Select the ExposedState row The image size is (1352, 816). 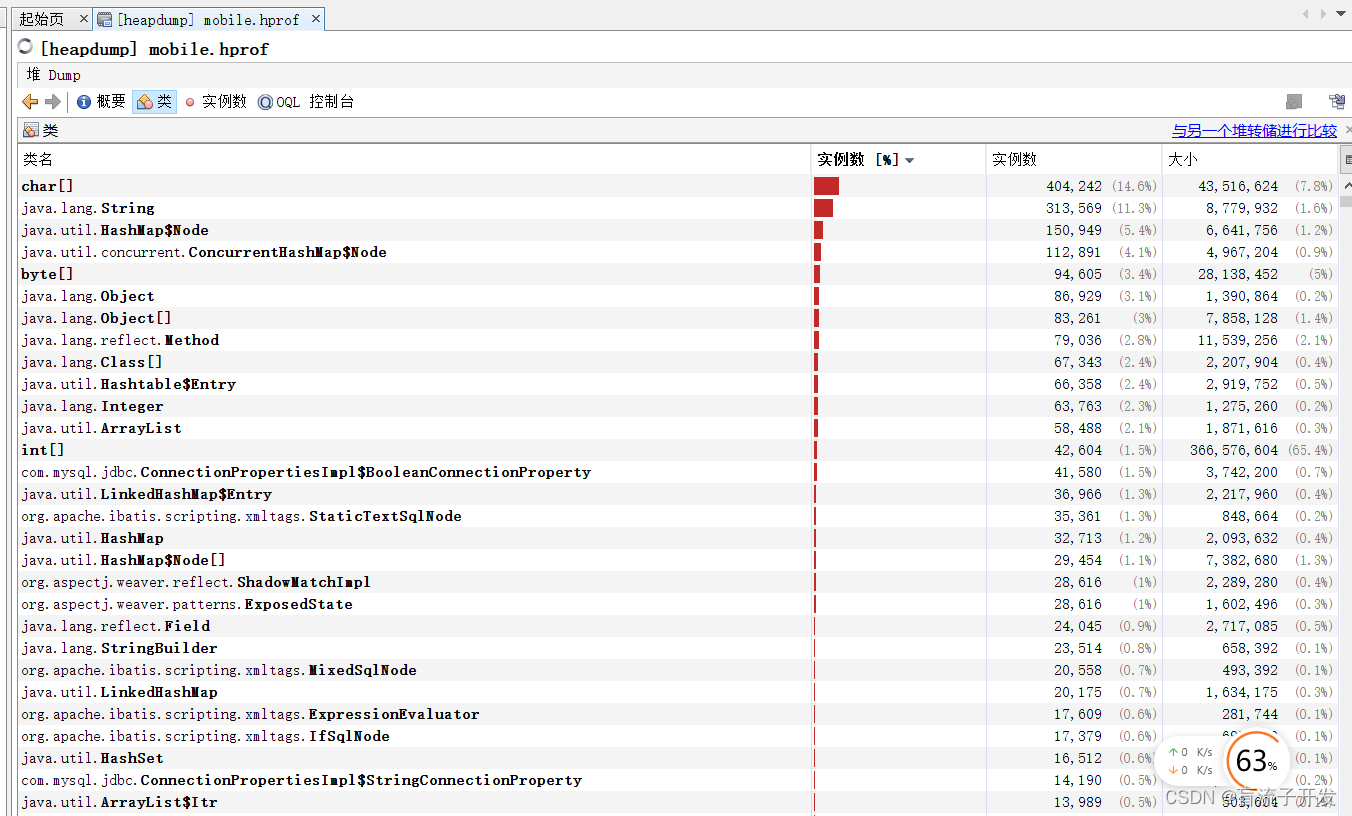click(x=677, y=604)
